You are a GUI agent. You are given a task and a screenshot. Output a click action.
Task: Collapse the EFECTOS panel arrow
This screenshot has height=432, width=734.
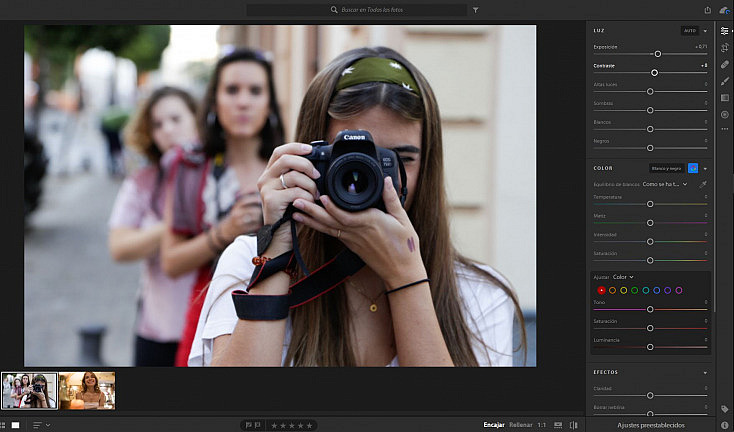click(x=705, y=373)
